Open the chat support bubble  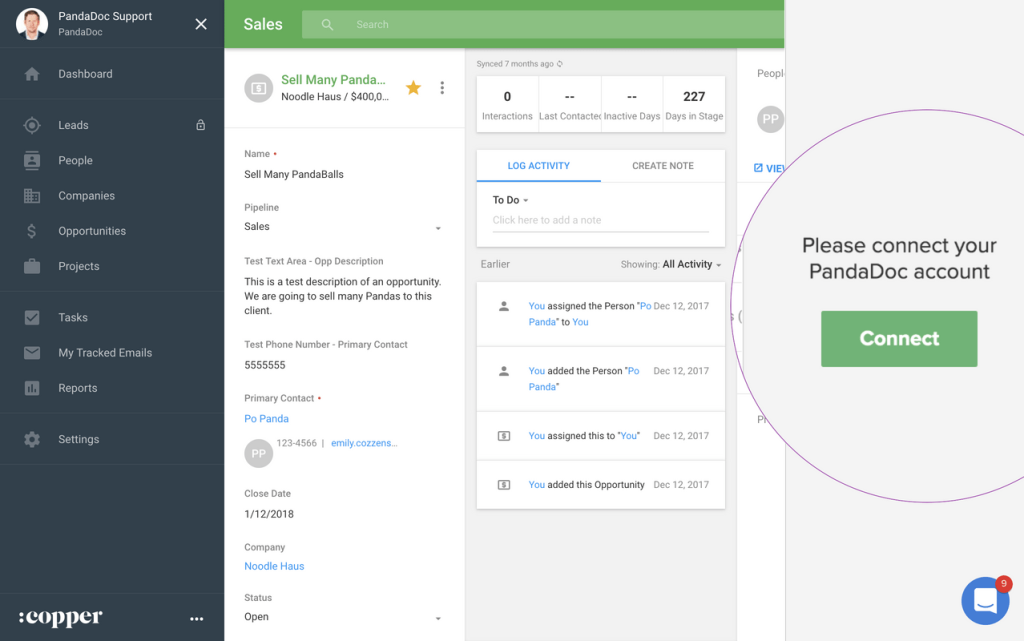pos(985,600)
